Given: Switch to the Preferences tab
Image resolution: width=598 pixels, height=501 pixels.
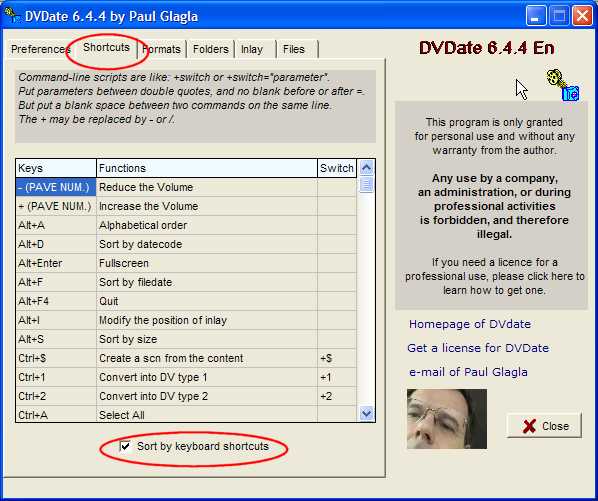Looking at the screenshot, I should [40, 49].
